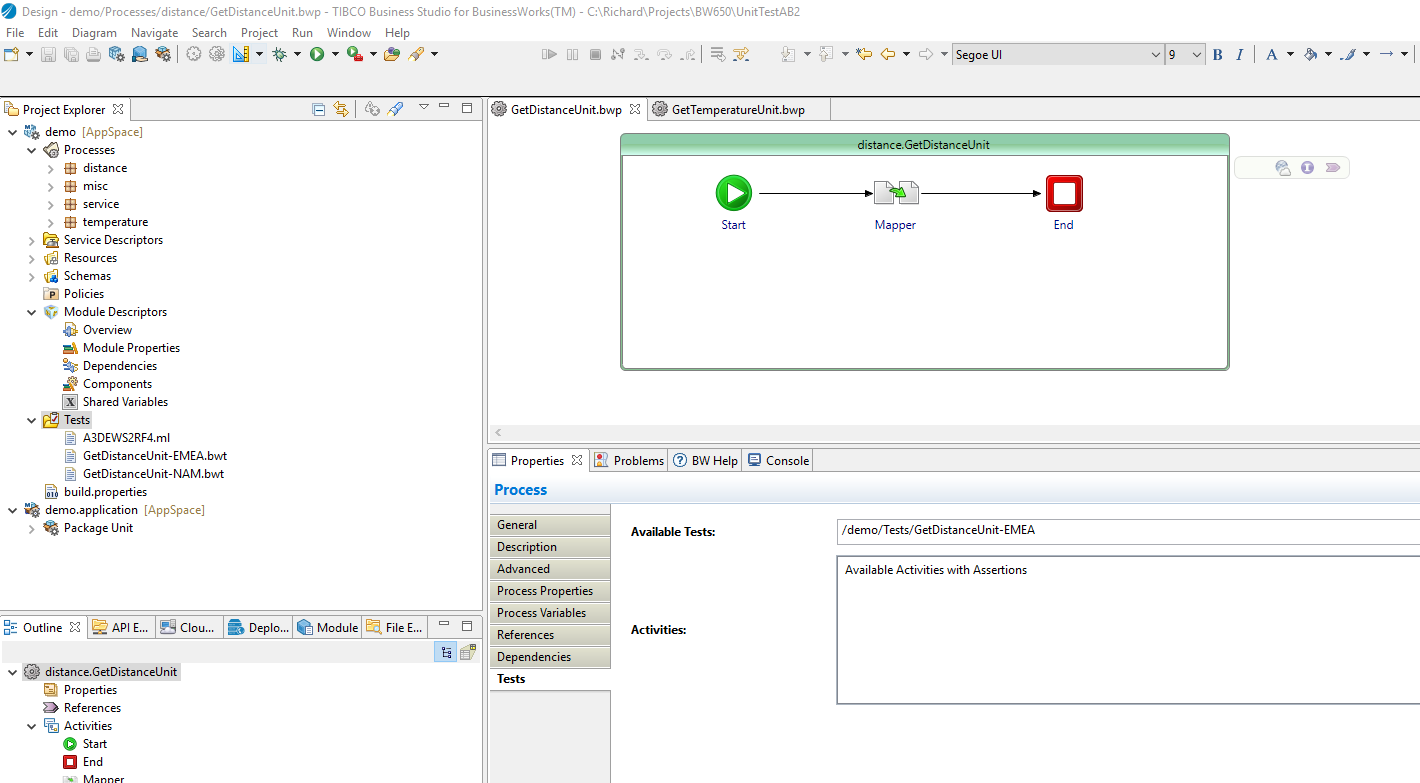Viewport: 1420px width, 783px height.
Task: Click the Fill Color paint bucket icon
Action: coord(1310,55)
